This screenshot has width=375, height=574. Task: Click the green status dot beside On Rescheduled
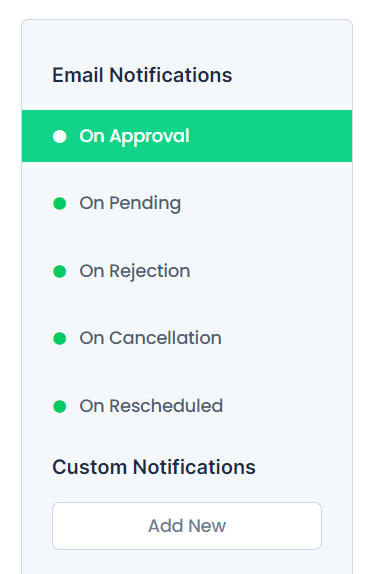tap(60, 406)
